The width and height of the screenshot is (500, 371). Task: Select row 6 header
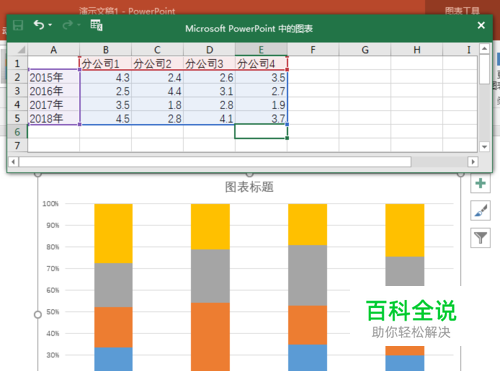(17, 132)
